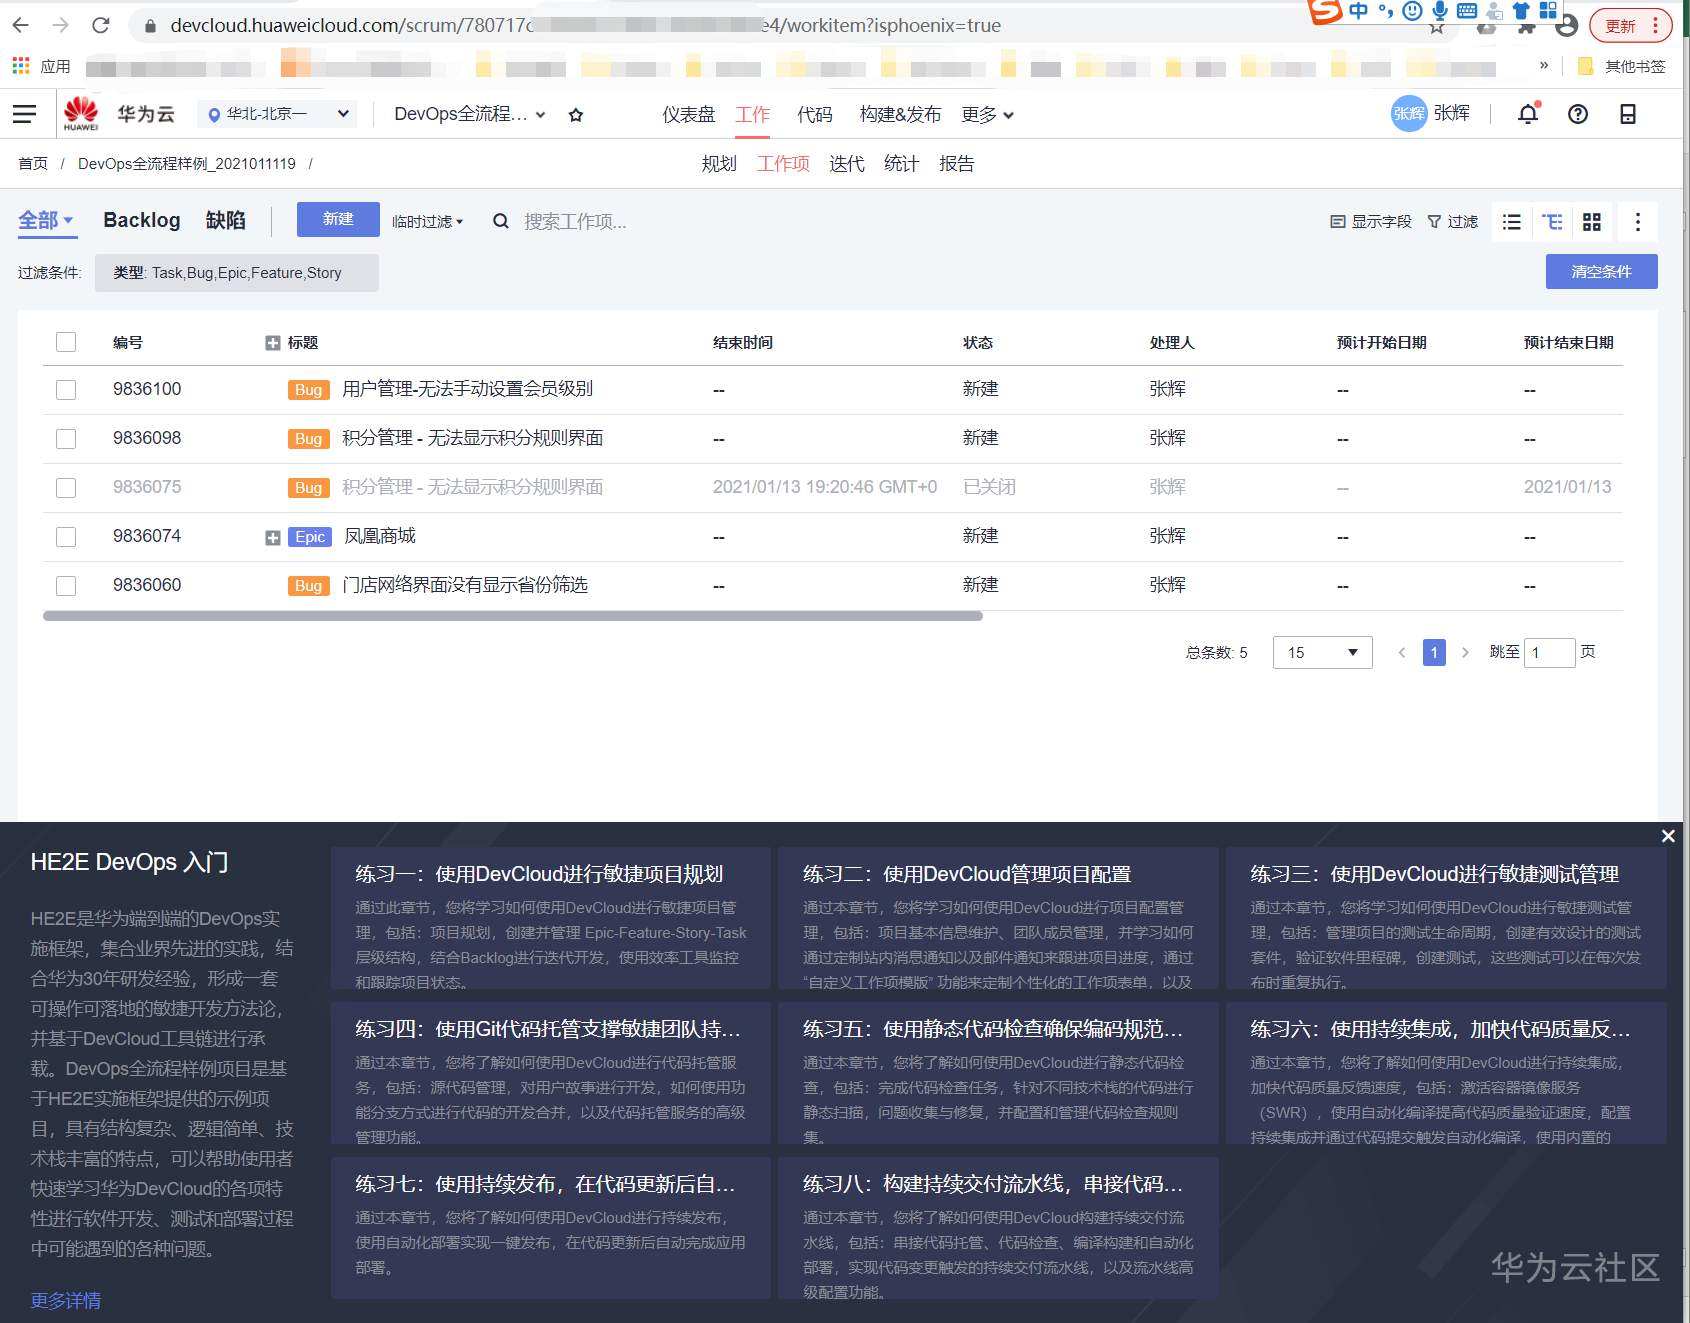Toggle Sogou Chinese input mode
This screenshot has width=1690, height=1323.
[x=1358, y=11]
